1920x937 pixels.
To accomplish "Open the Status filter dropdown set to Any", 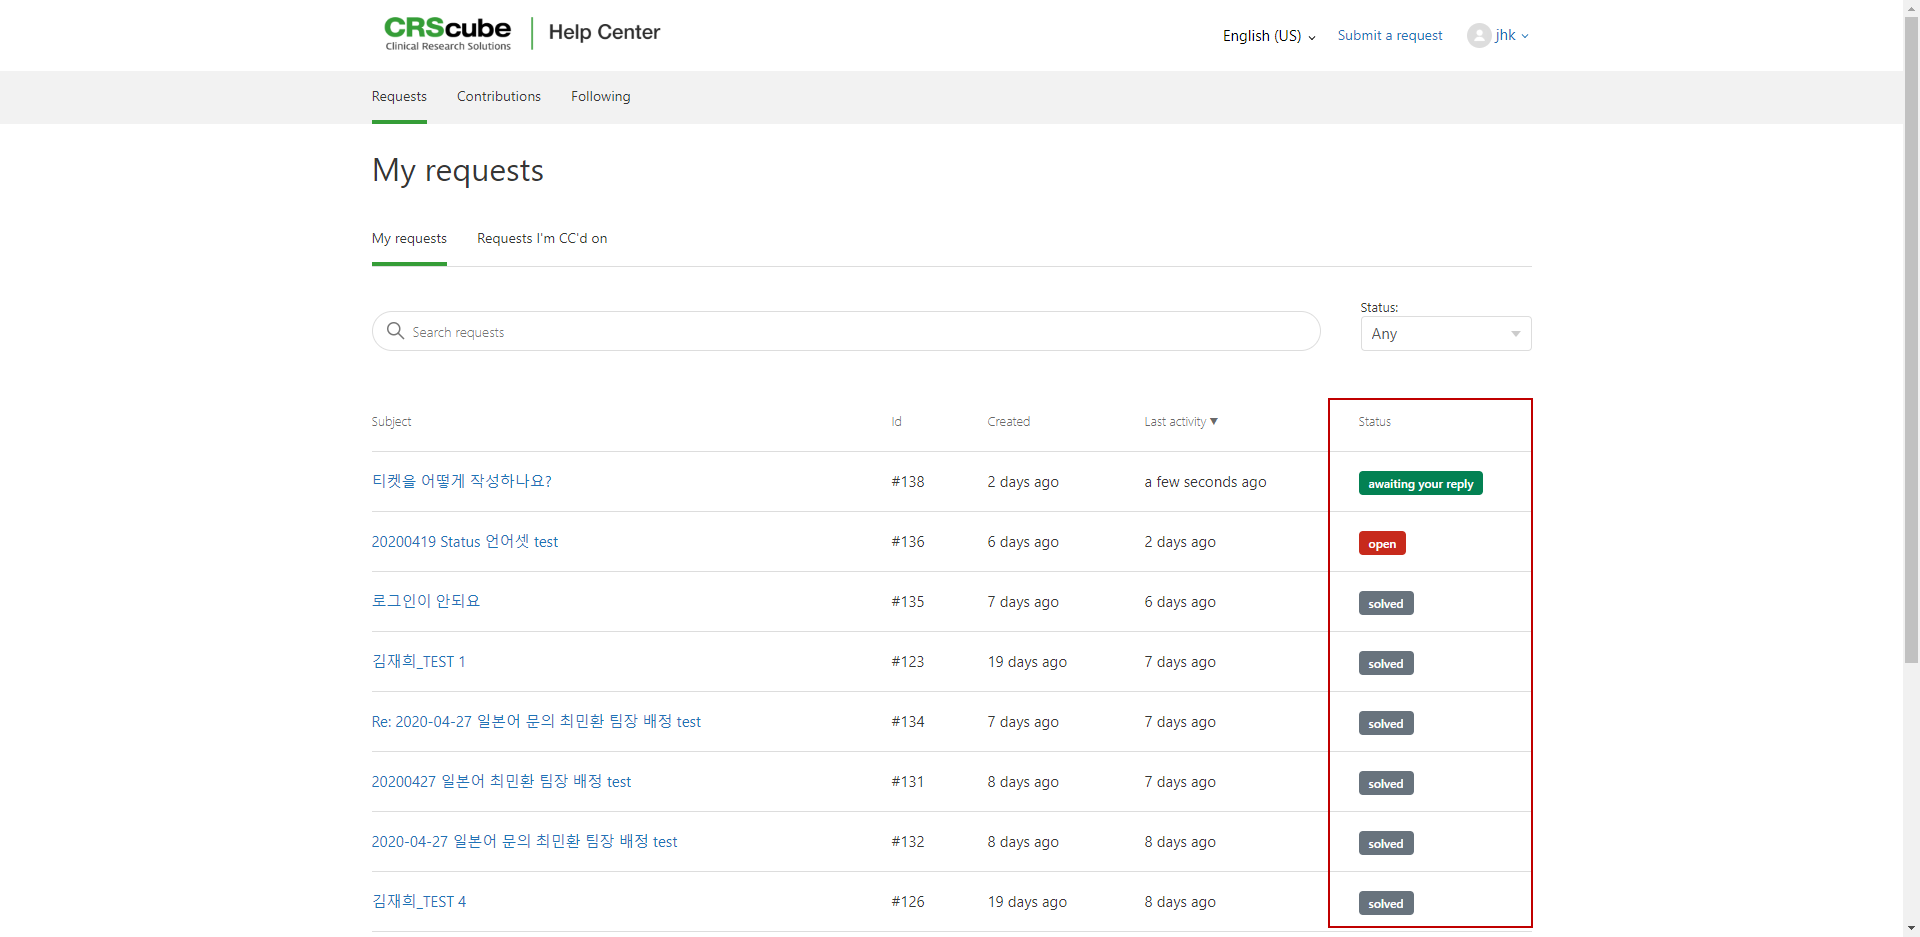I will click(1445, 334).
